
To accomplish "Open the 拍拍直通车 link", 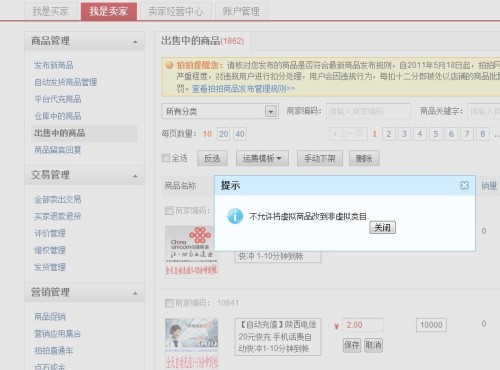I will tap(54, 351).
